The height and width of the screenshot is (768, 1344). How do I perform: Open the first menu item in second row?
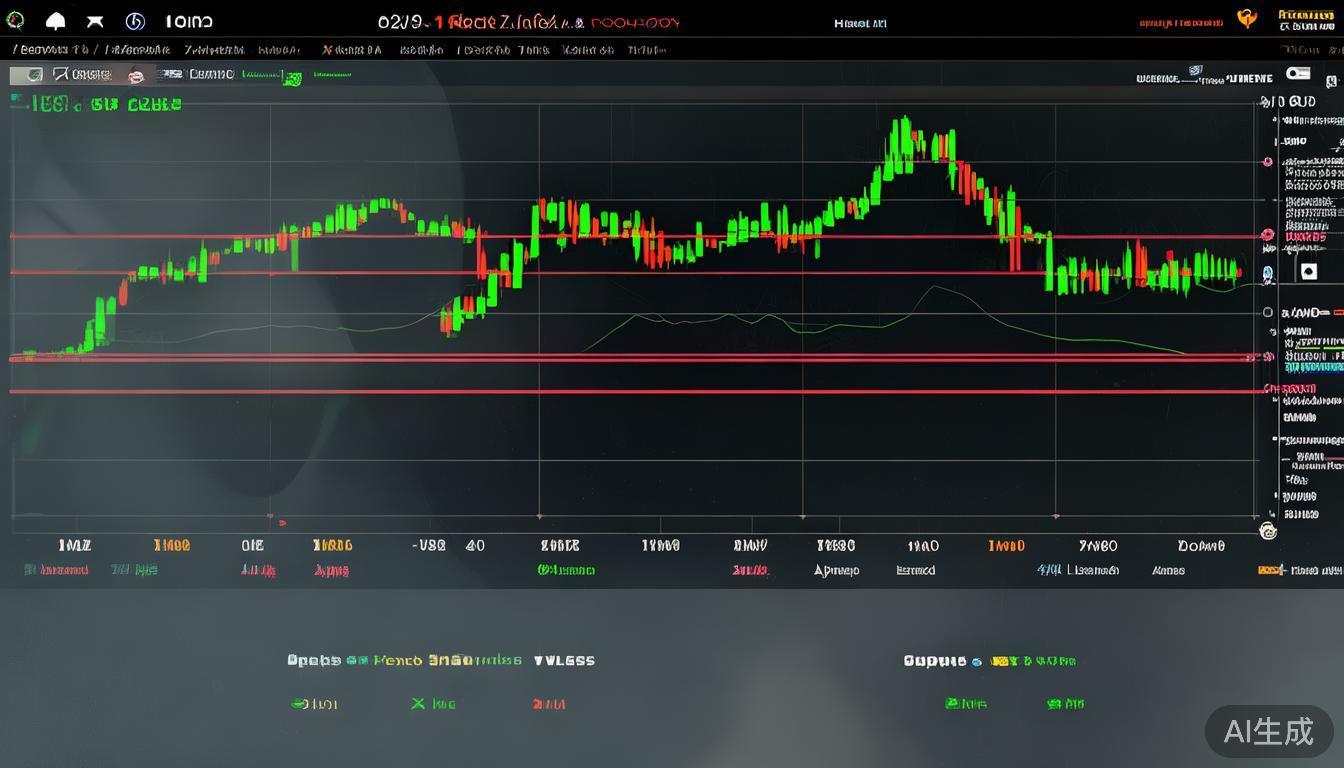pyautogui.click(x=52, y=49)
